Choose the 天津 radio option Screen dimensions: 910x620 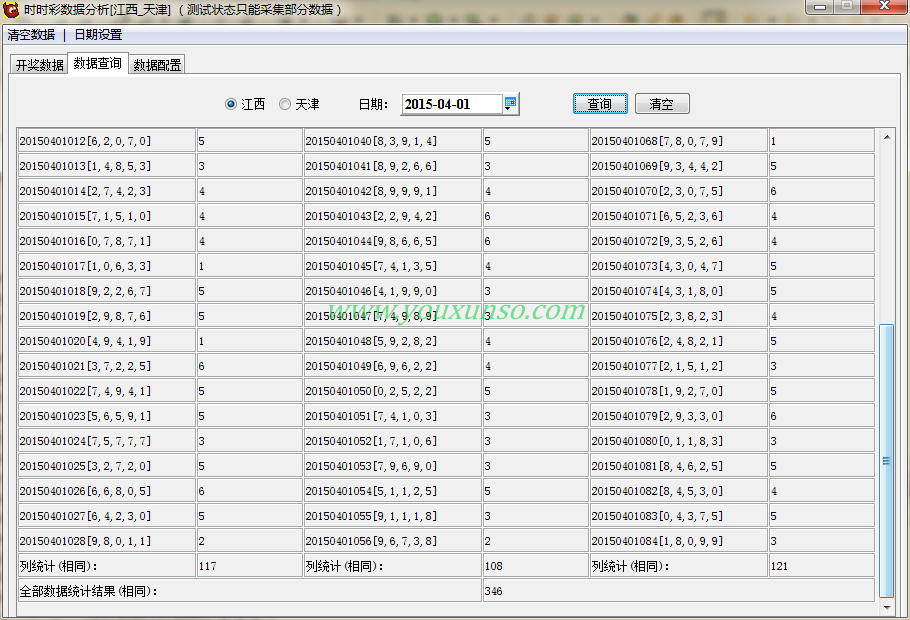(x=286, y=104)
